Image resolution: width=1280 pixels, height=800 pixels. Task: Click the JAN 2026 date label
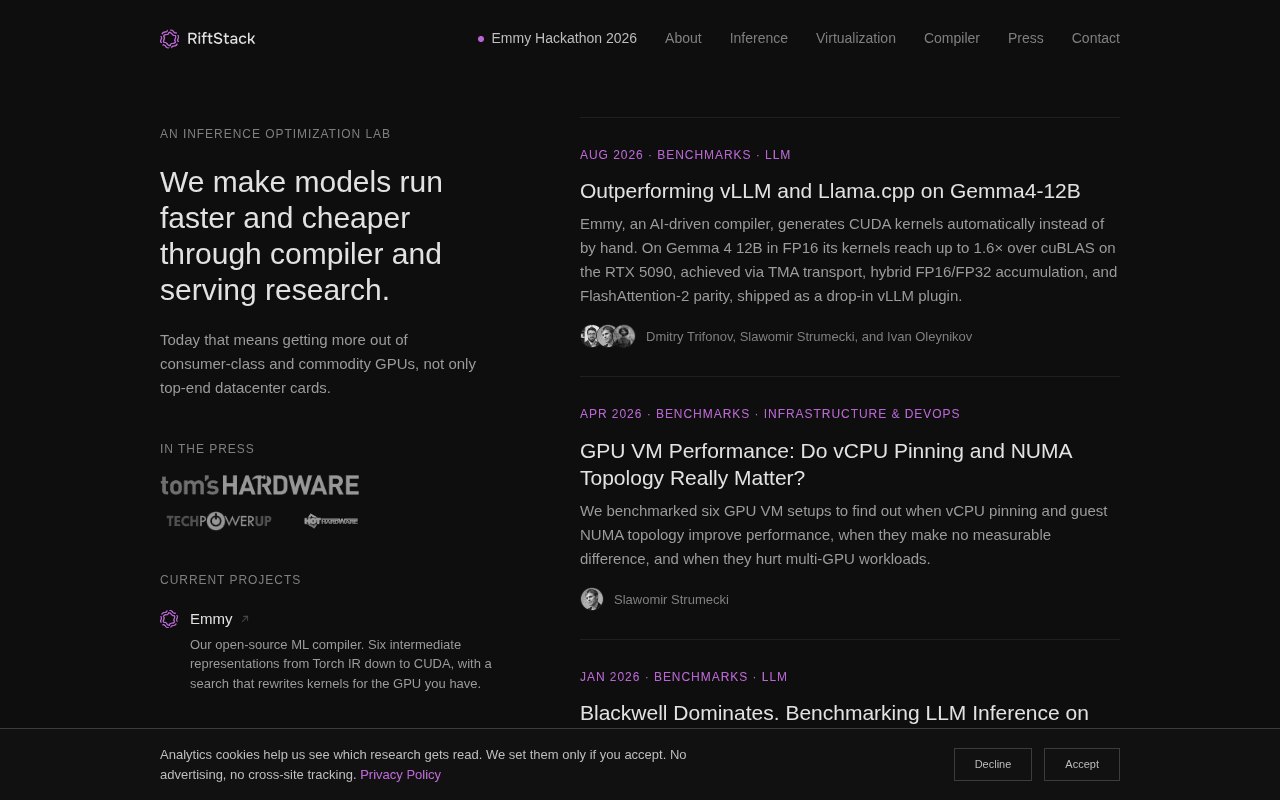(610, 677)
